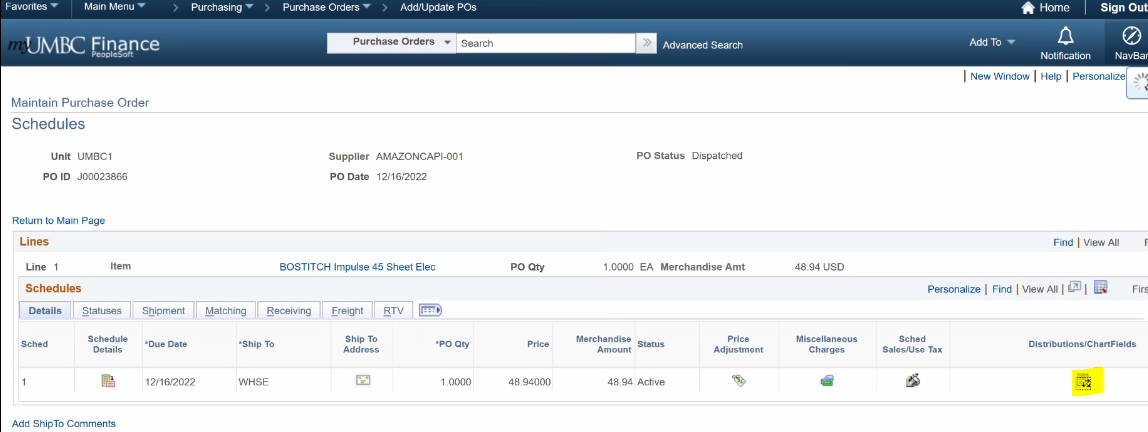Open the Purchase Orders search category dropdown
Image resolution: width=1148 pixels, height=432 pixels.
[392, 42]
